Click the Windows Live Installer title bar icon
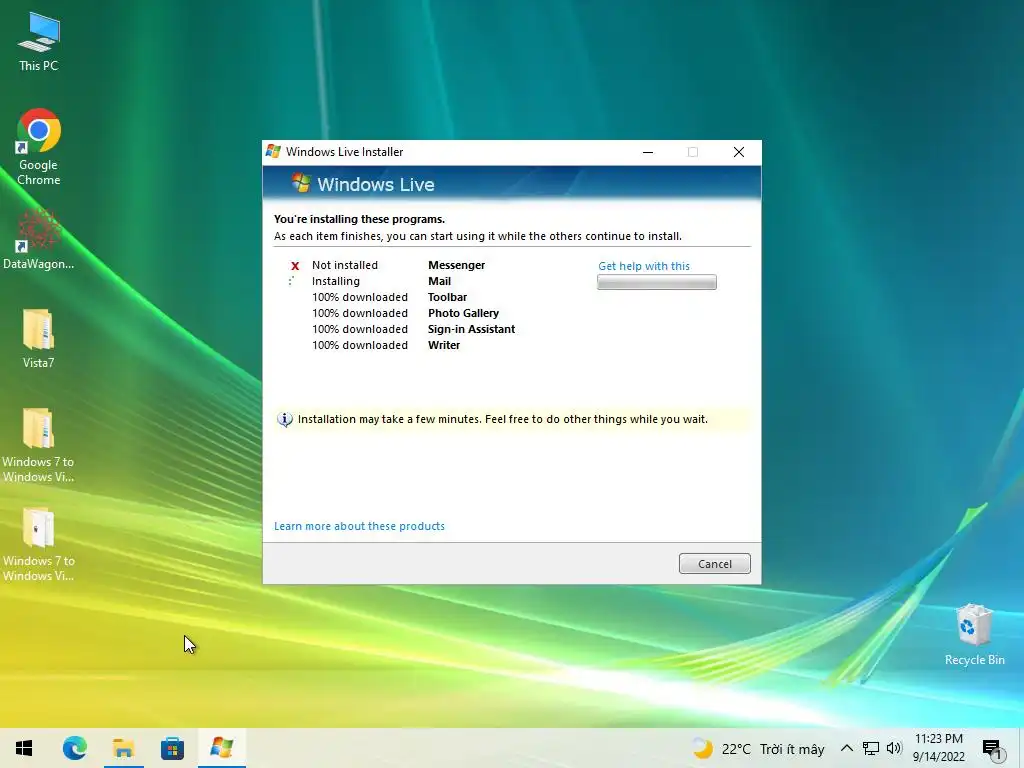Screen dimensions: 1024x768 tap(273, 152)
